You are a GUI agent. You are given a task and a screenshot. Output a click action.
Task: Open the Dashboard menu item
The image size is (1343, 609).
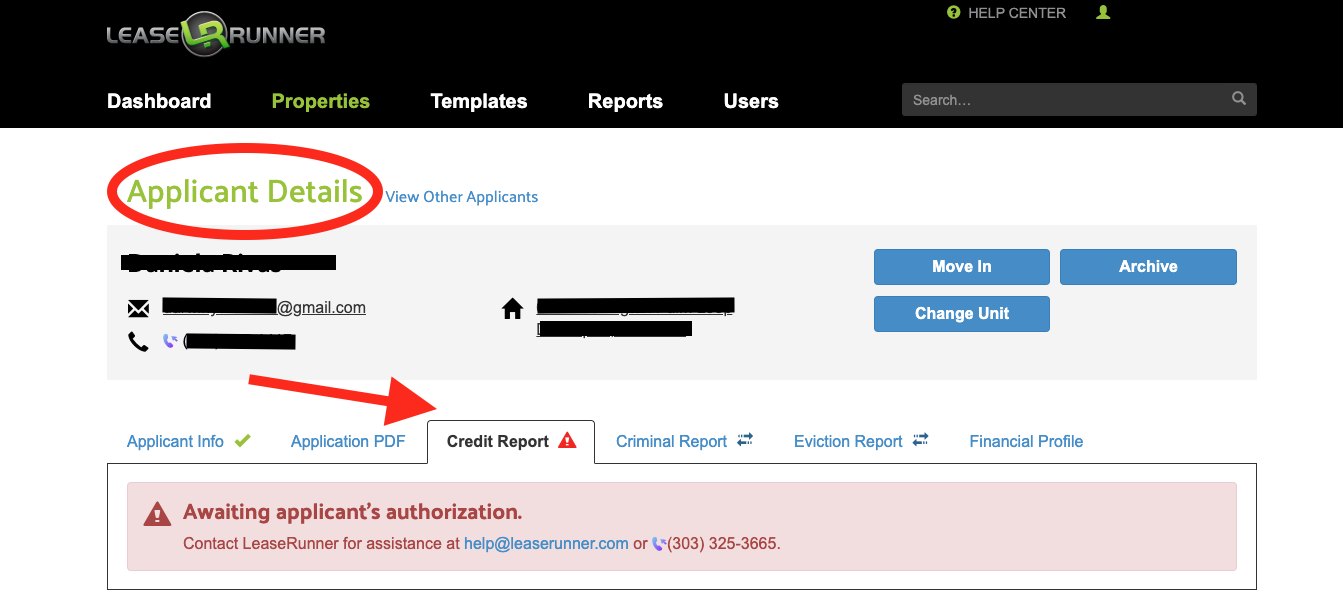pos(159,101)
